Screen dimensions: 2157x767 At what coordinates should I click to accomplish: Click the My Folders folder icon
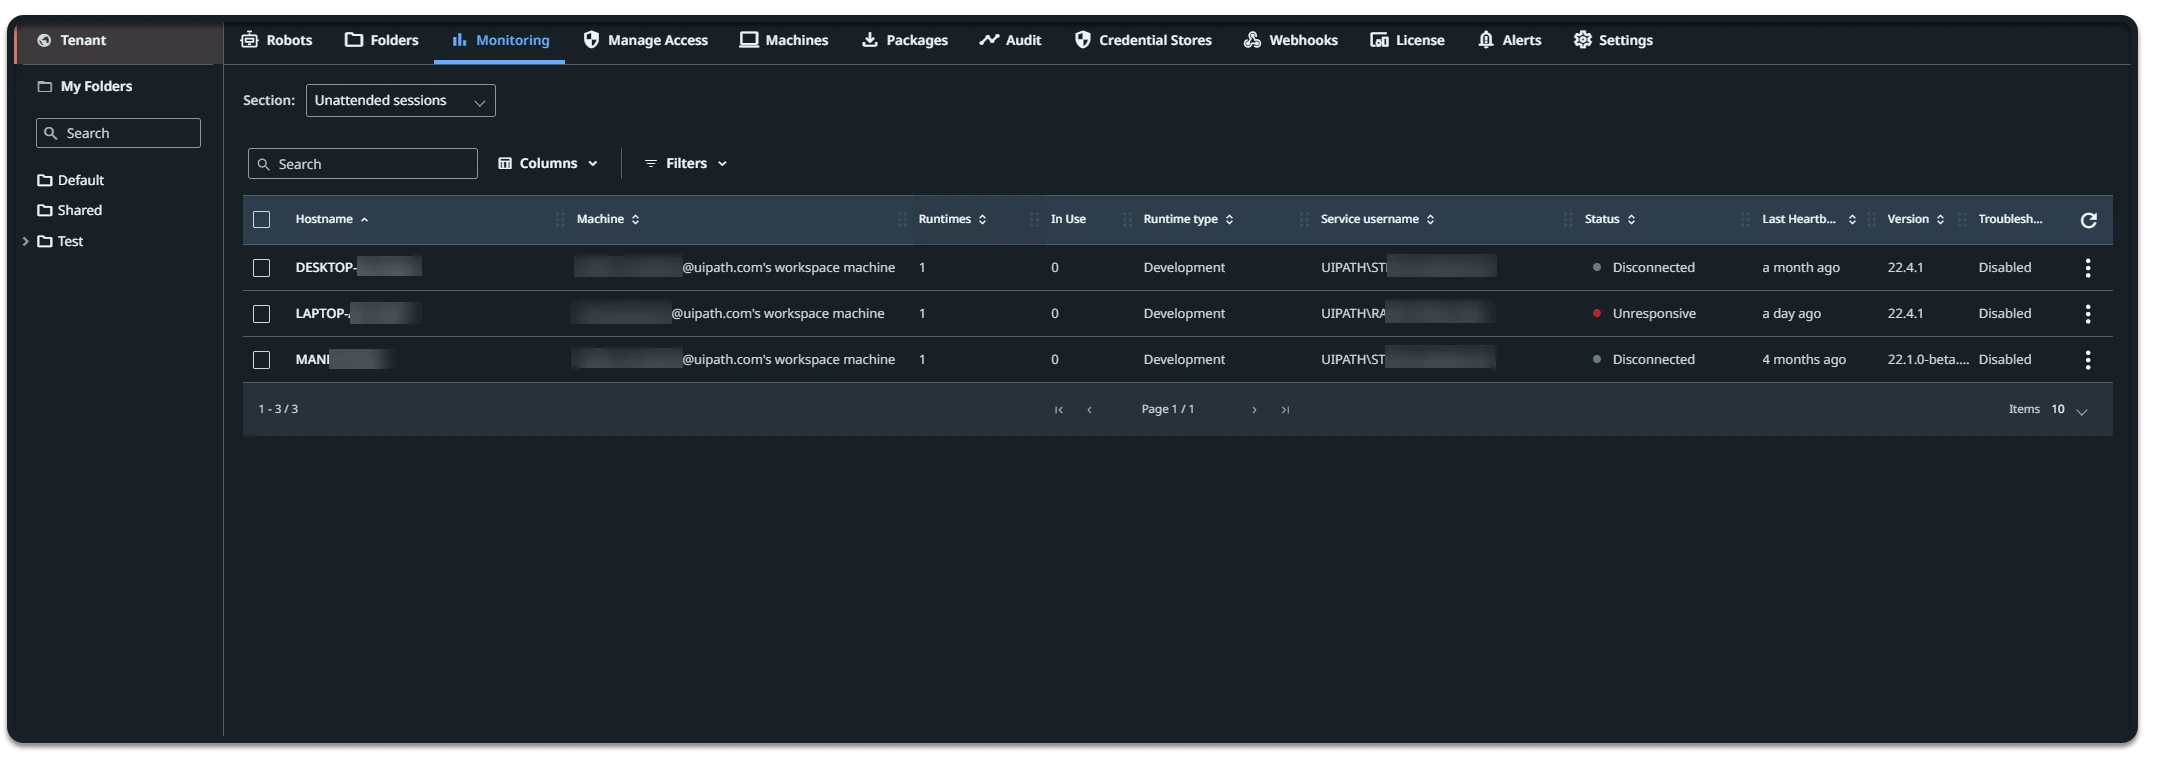point(44,87)
